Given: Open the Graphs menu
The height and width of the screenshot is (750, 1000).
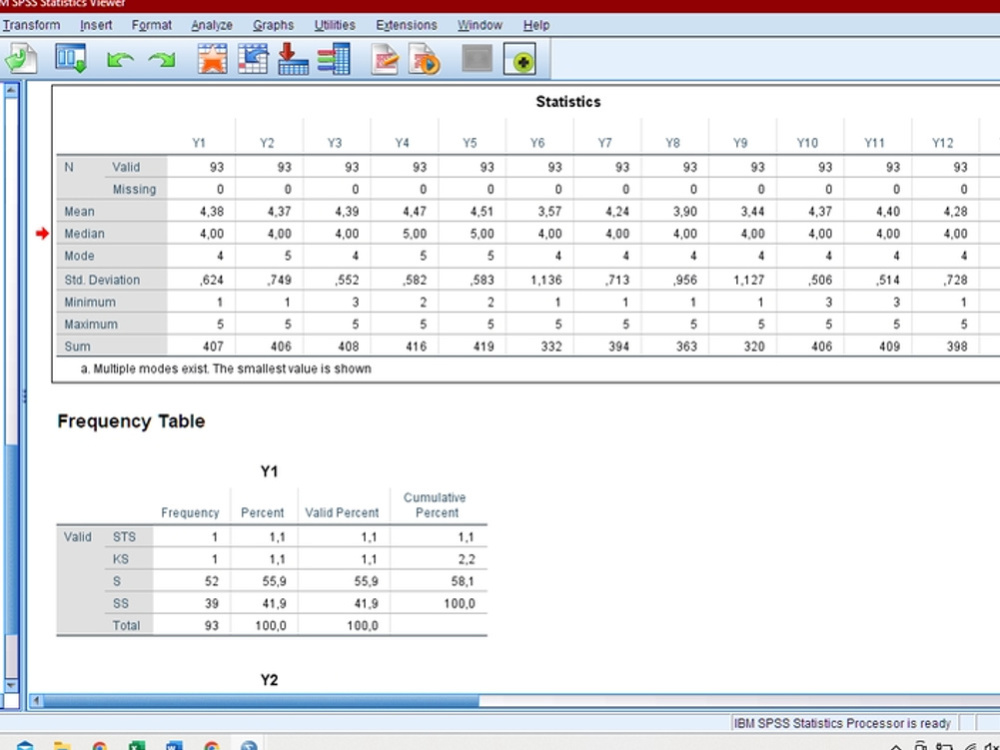Looking at the screenshot, I should point(273,25).
